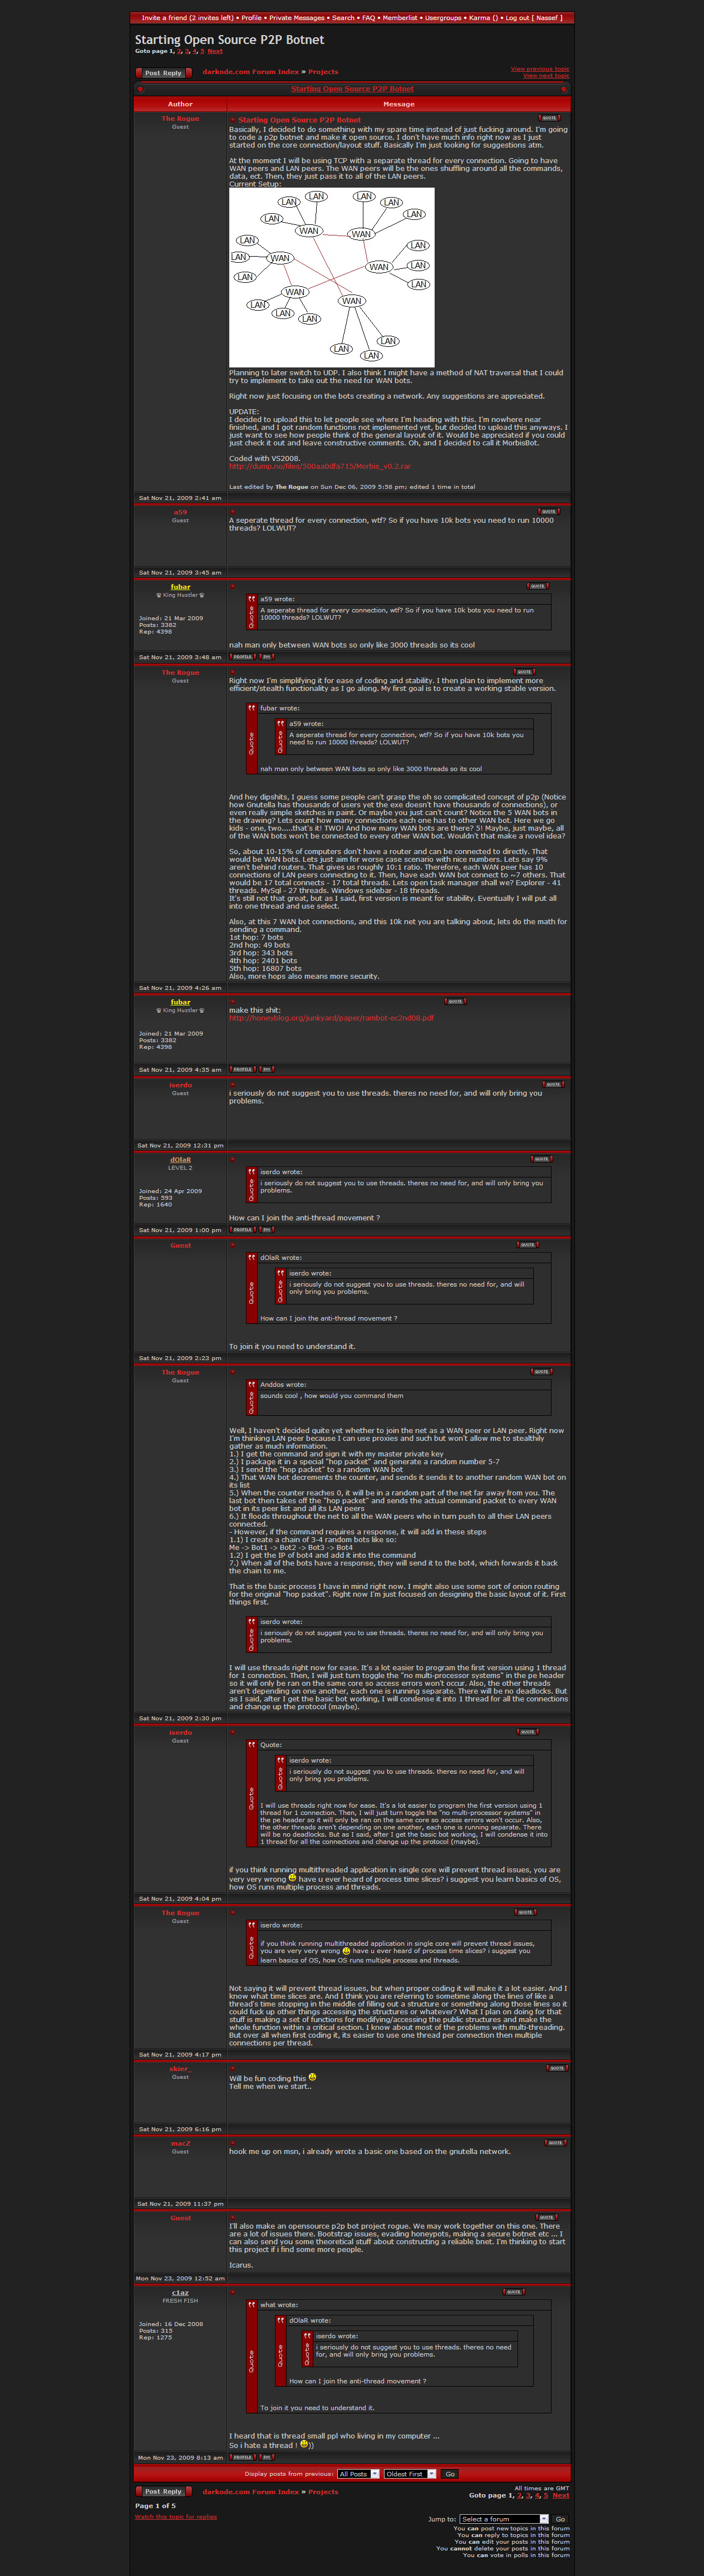Viewport: 704px width, 2576px height.
Task: Open the 'Oldest First' sort order dropdown
Action: click(x=410, y=2474)
